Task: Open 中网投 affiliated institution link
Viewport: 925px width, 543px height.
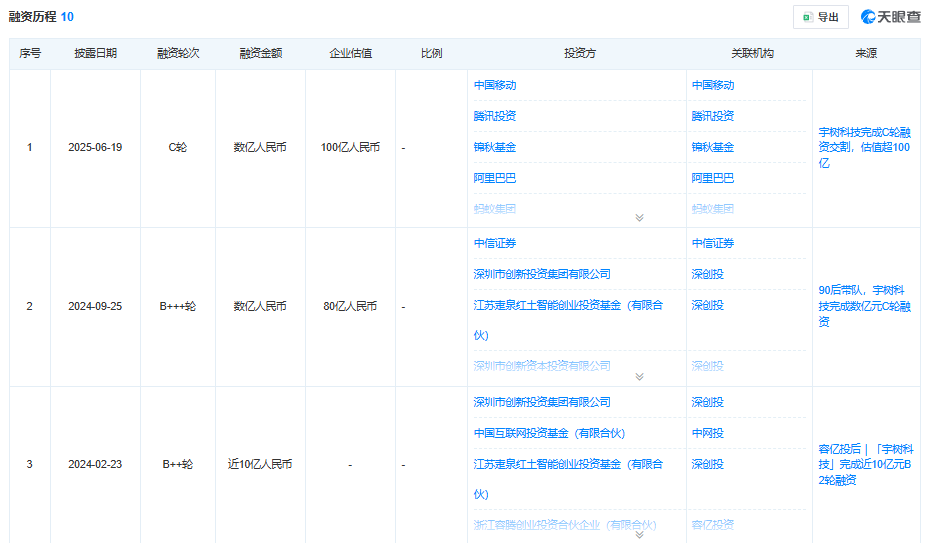Action: coord(707,433)
